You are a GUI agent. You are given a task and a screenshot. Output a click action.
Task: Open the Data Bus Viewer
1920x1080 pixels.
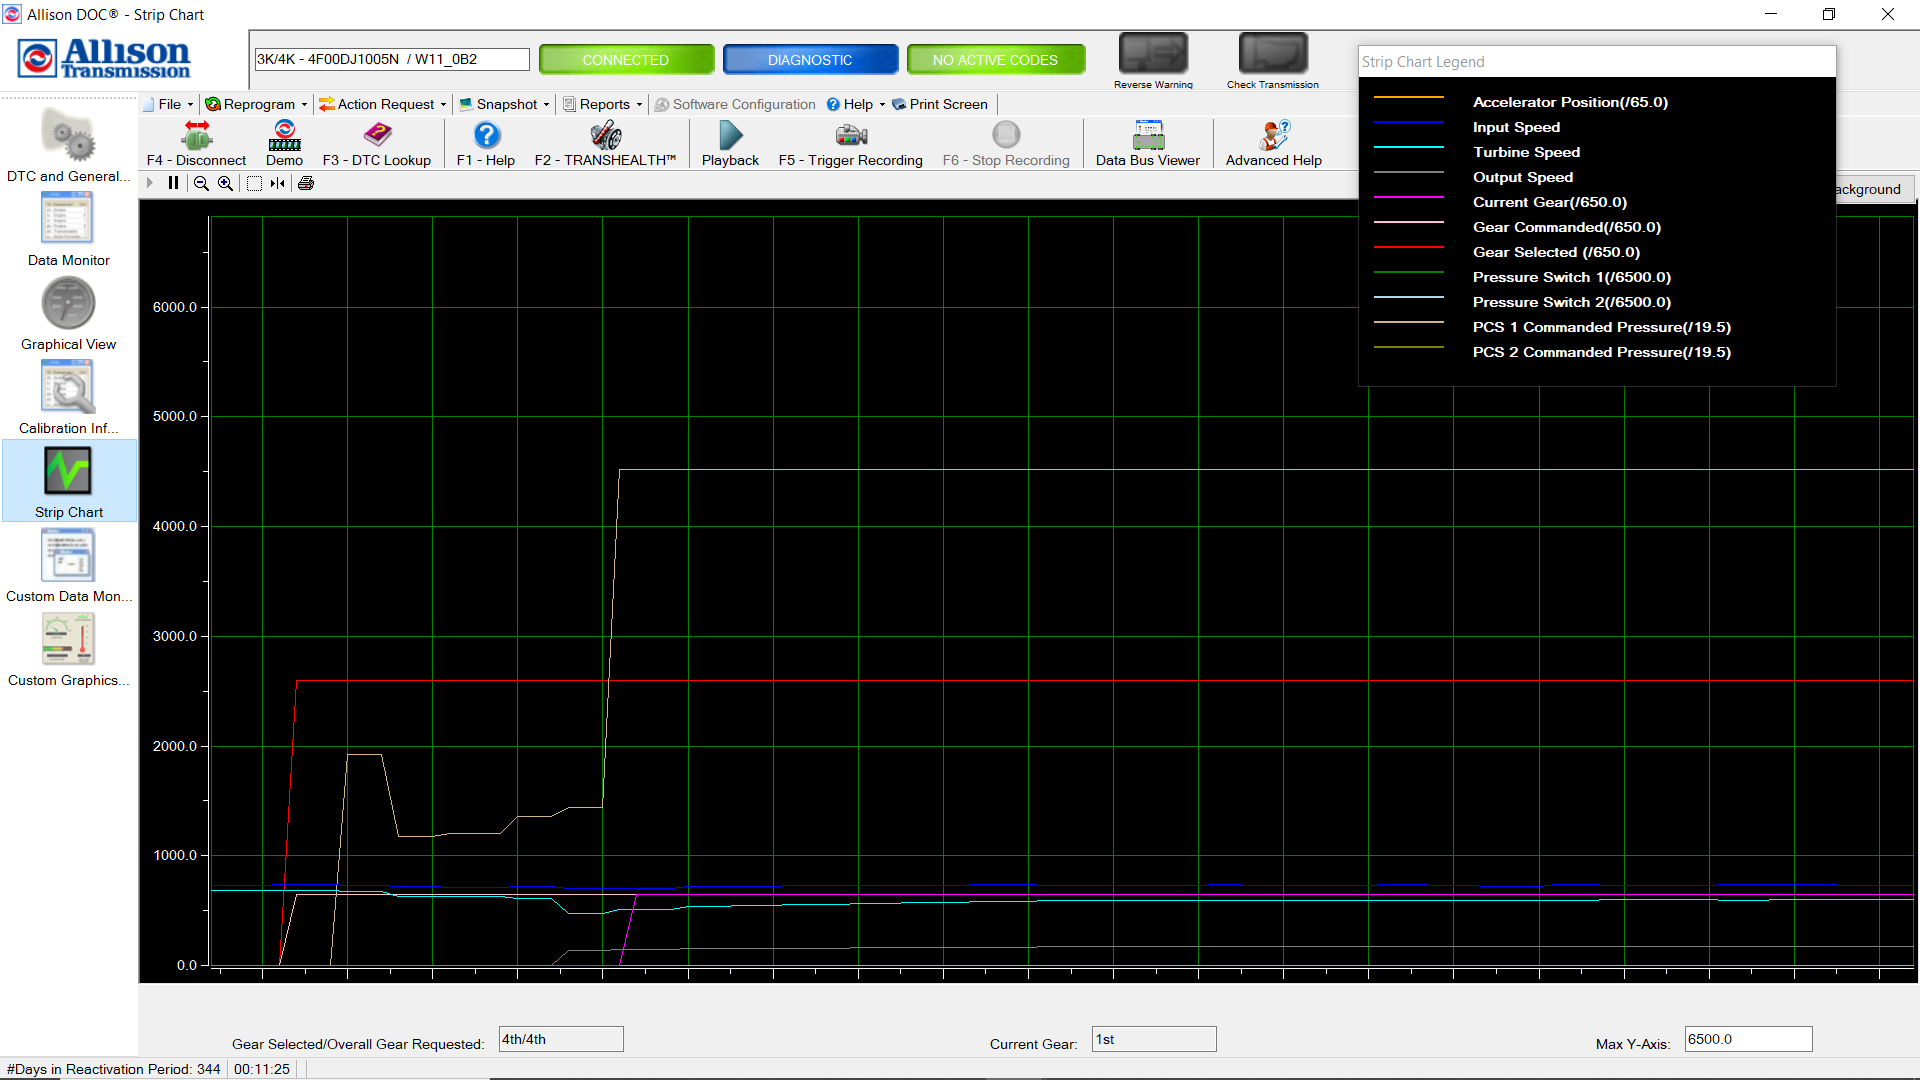[1147, 143]
